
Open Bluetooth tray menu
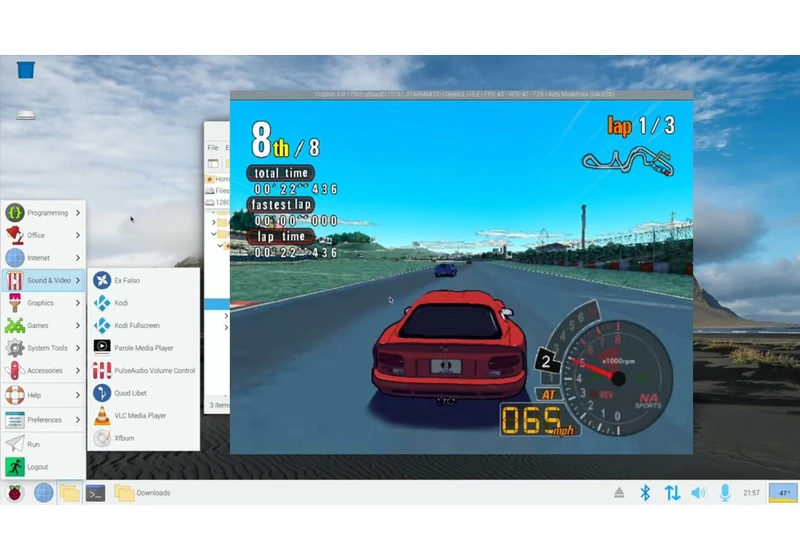coord(645,493)
